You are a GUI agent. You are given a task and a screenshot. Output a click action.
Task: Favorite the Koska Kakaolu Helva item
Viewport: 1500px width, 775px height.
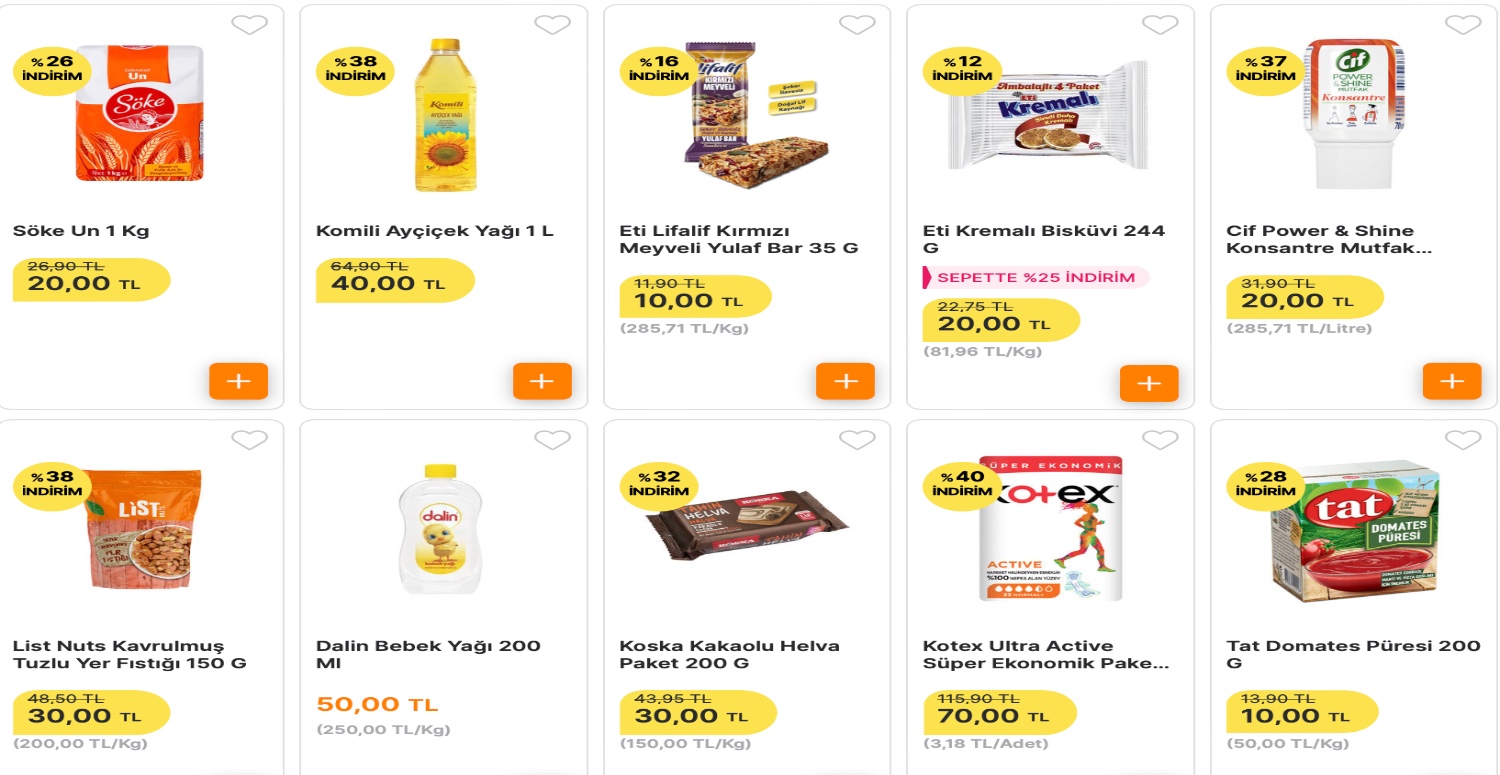(x=855, y=439)
